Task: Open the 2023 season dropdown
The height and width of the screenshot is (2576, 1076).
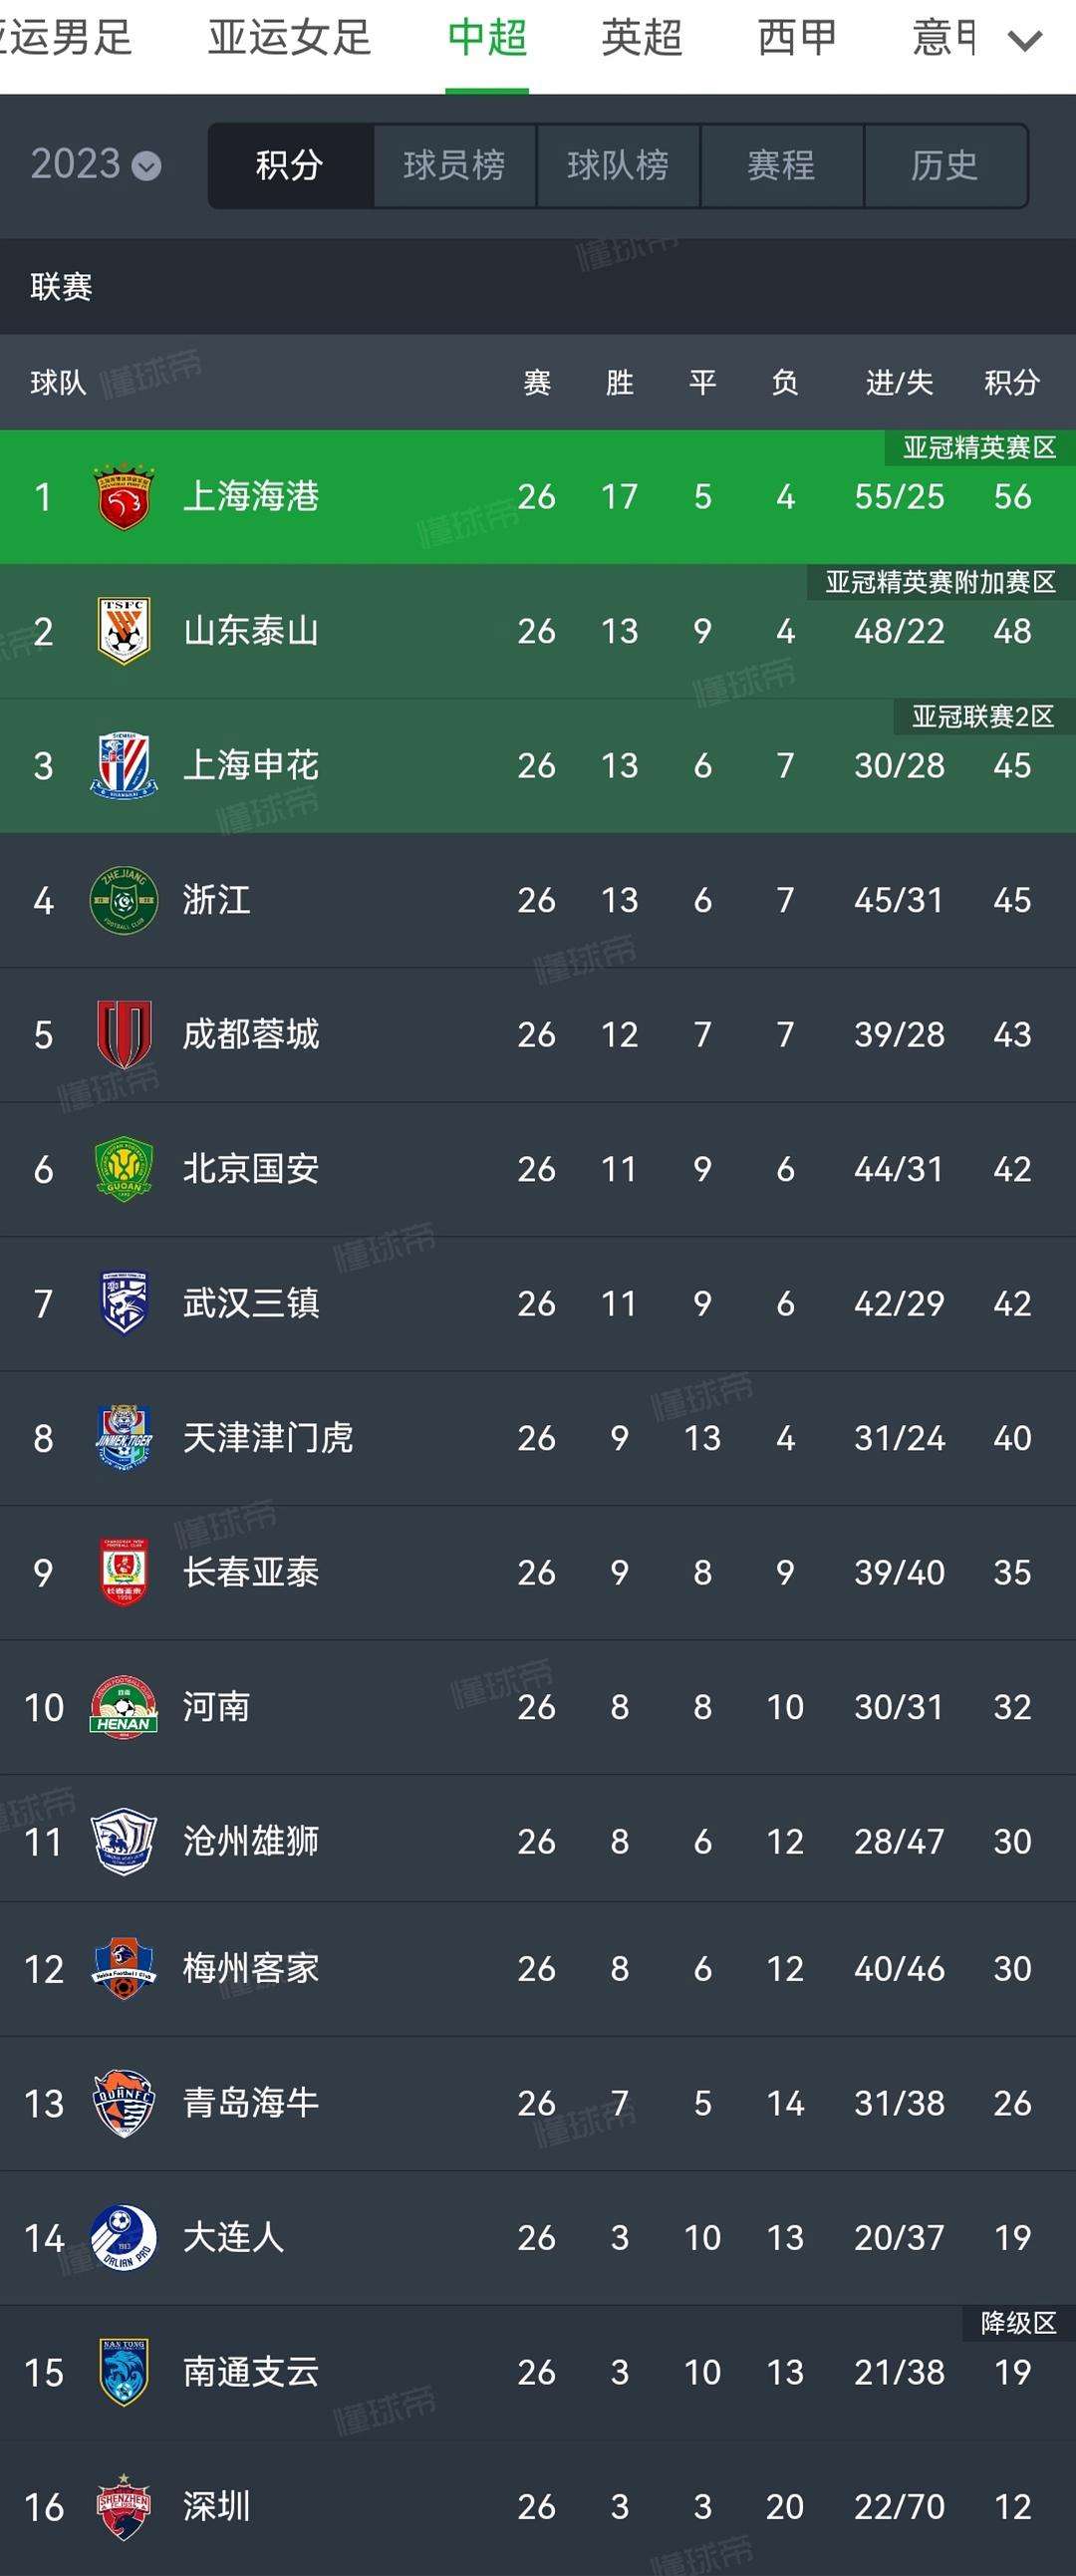Action: pos(96,165)
